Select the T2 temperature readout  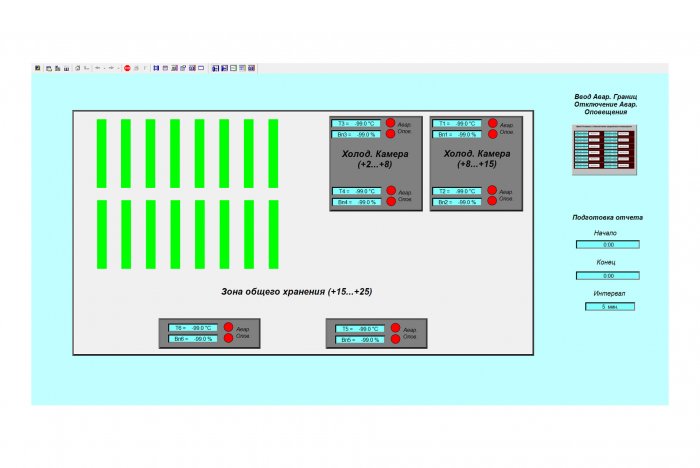[457, 191]
